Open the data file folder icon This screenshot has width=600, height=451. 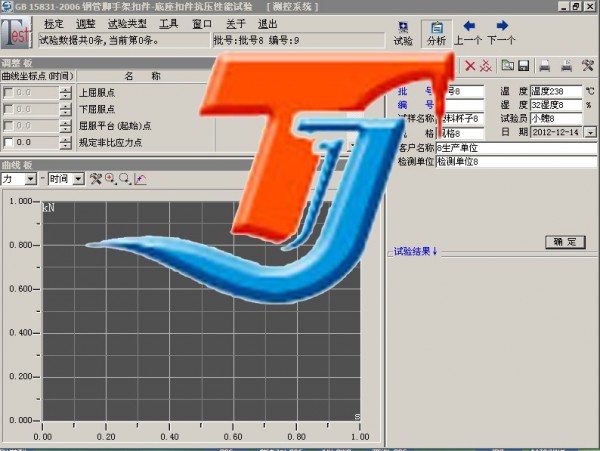point(507,65)
